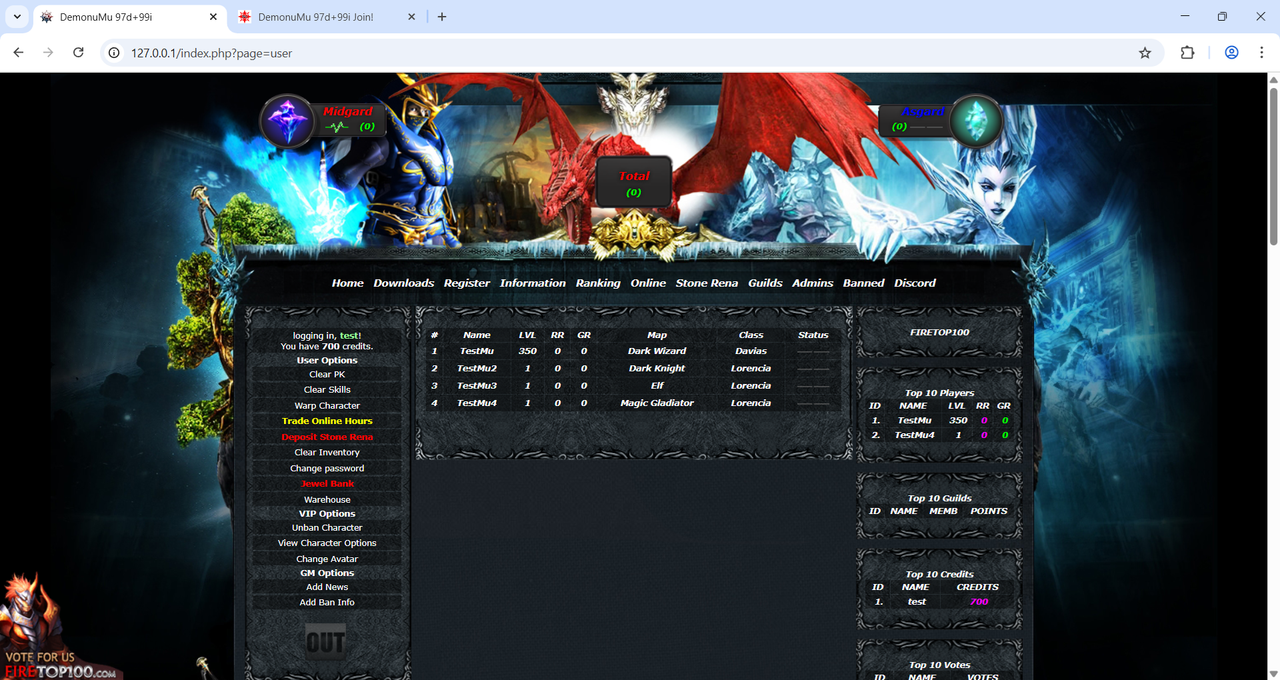Select TestMu4 in the character table
Screen dimensions: 1280x680
(477, 404)
